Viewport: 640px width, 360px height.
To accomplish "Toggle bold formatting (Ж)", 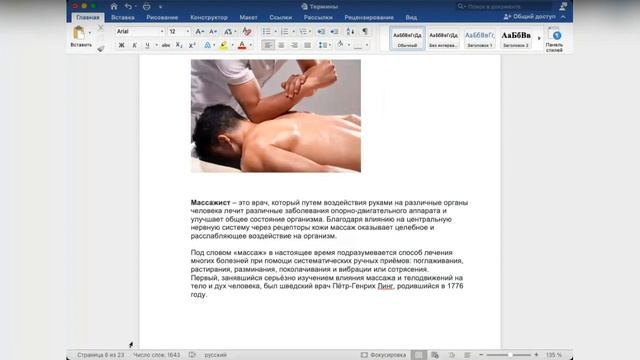I will pos(121,45).
